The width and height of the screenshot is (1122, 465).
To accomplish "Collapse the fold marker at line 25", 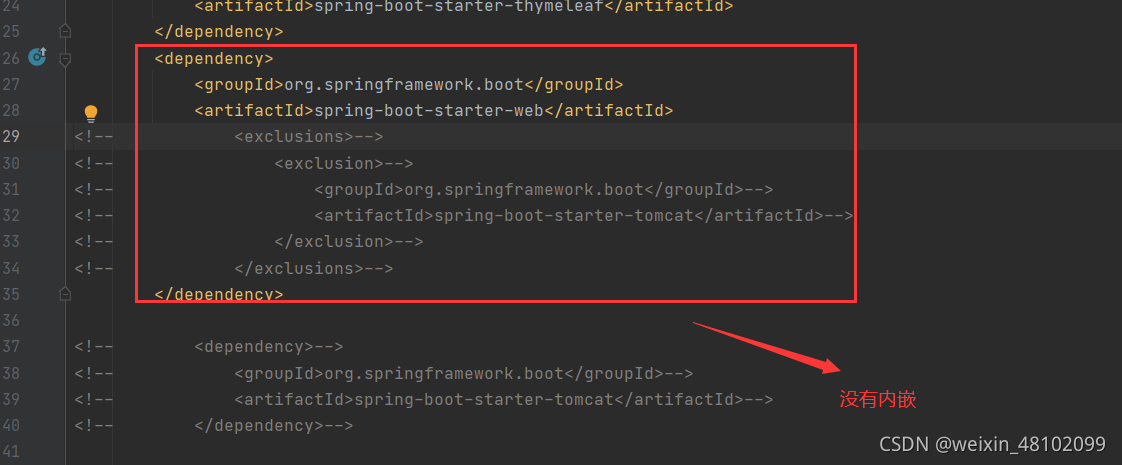I will (x=65, y=31).
